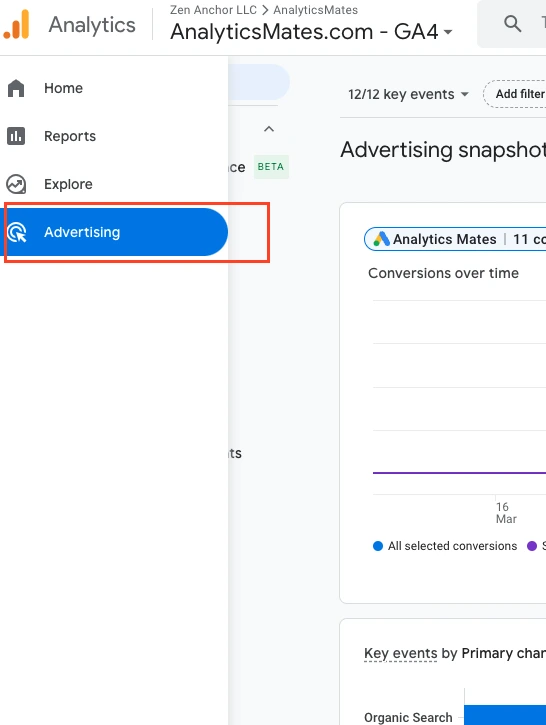Click the Explore trend icon
The height and width of the screenshot is (725, 546).
16,184
